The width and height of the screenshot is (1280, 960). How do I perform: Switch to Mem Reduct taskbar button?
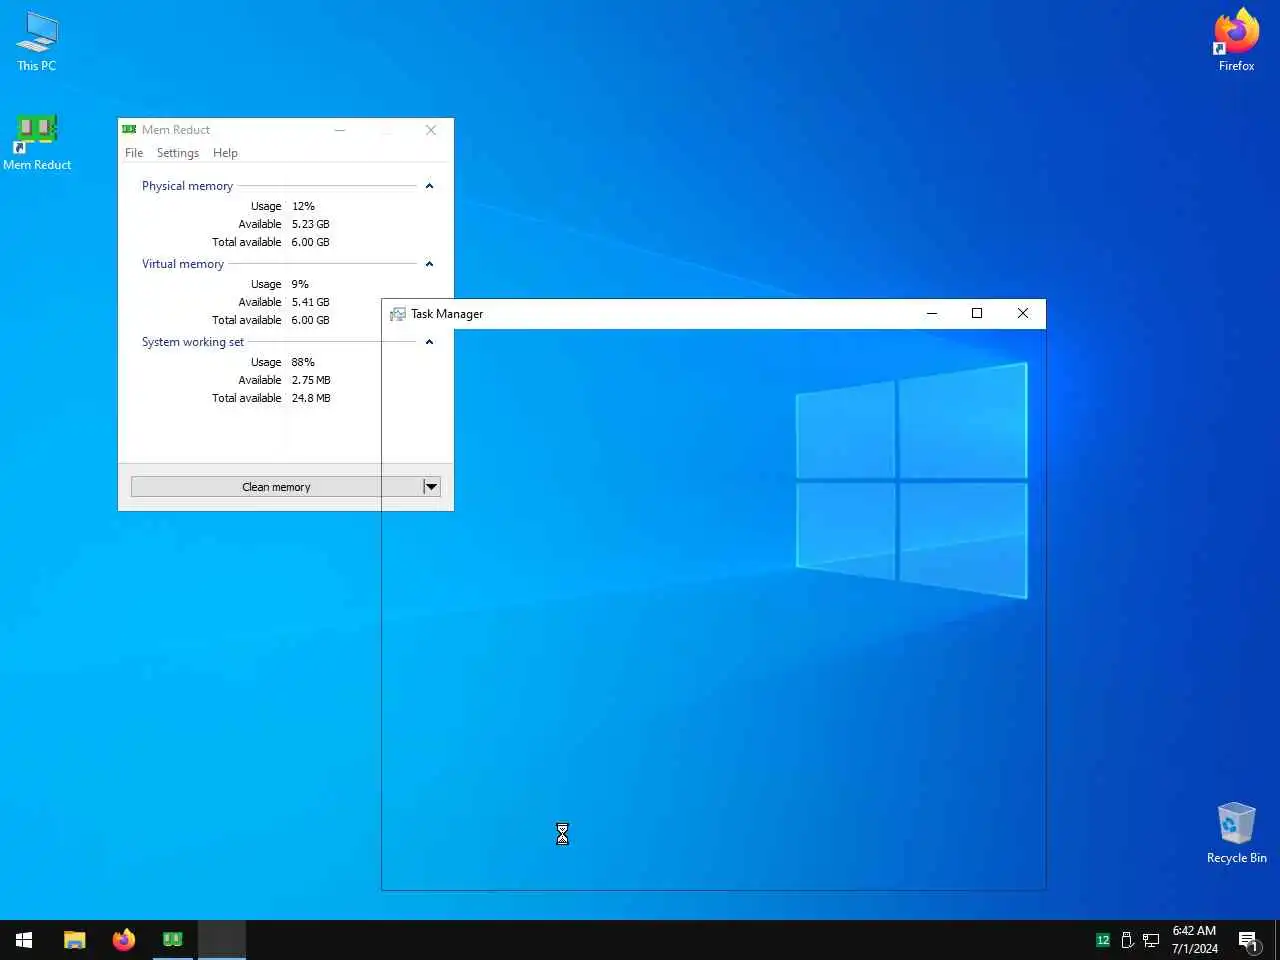173,940
